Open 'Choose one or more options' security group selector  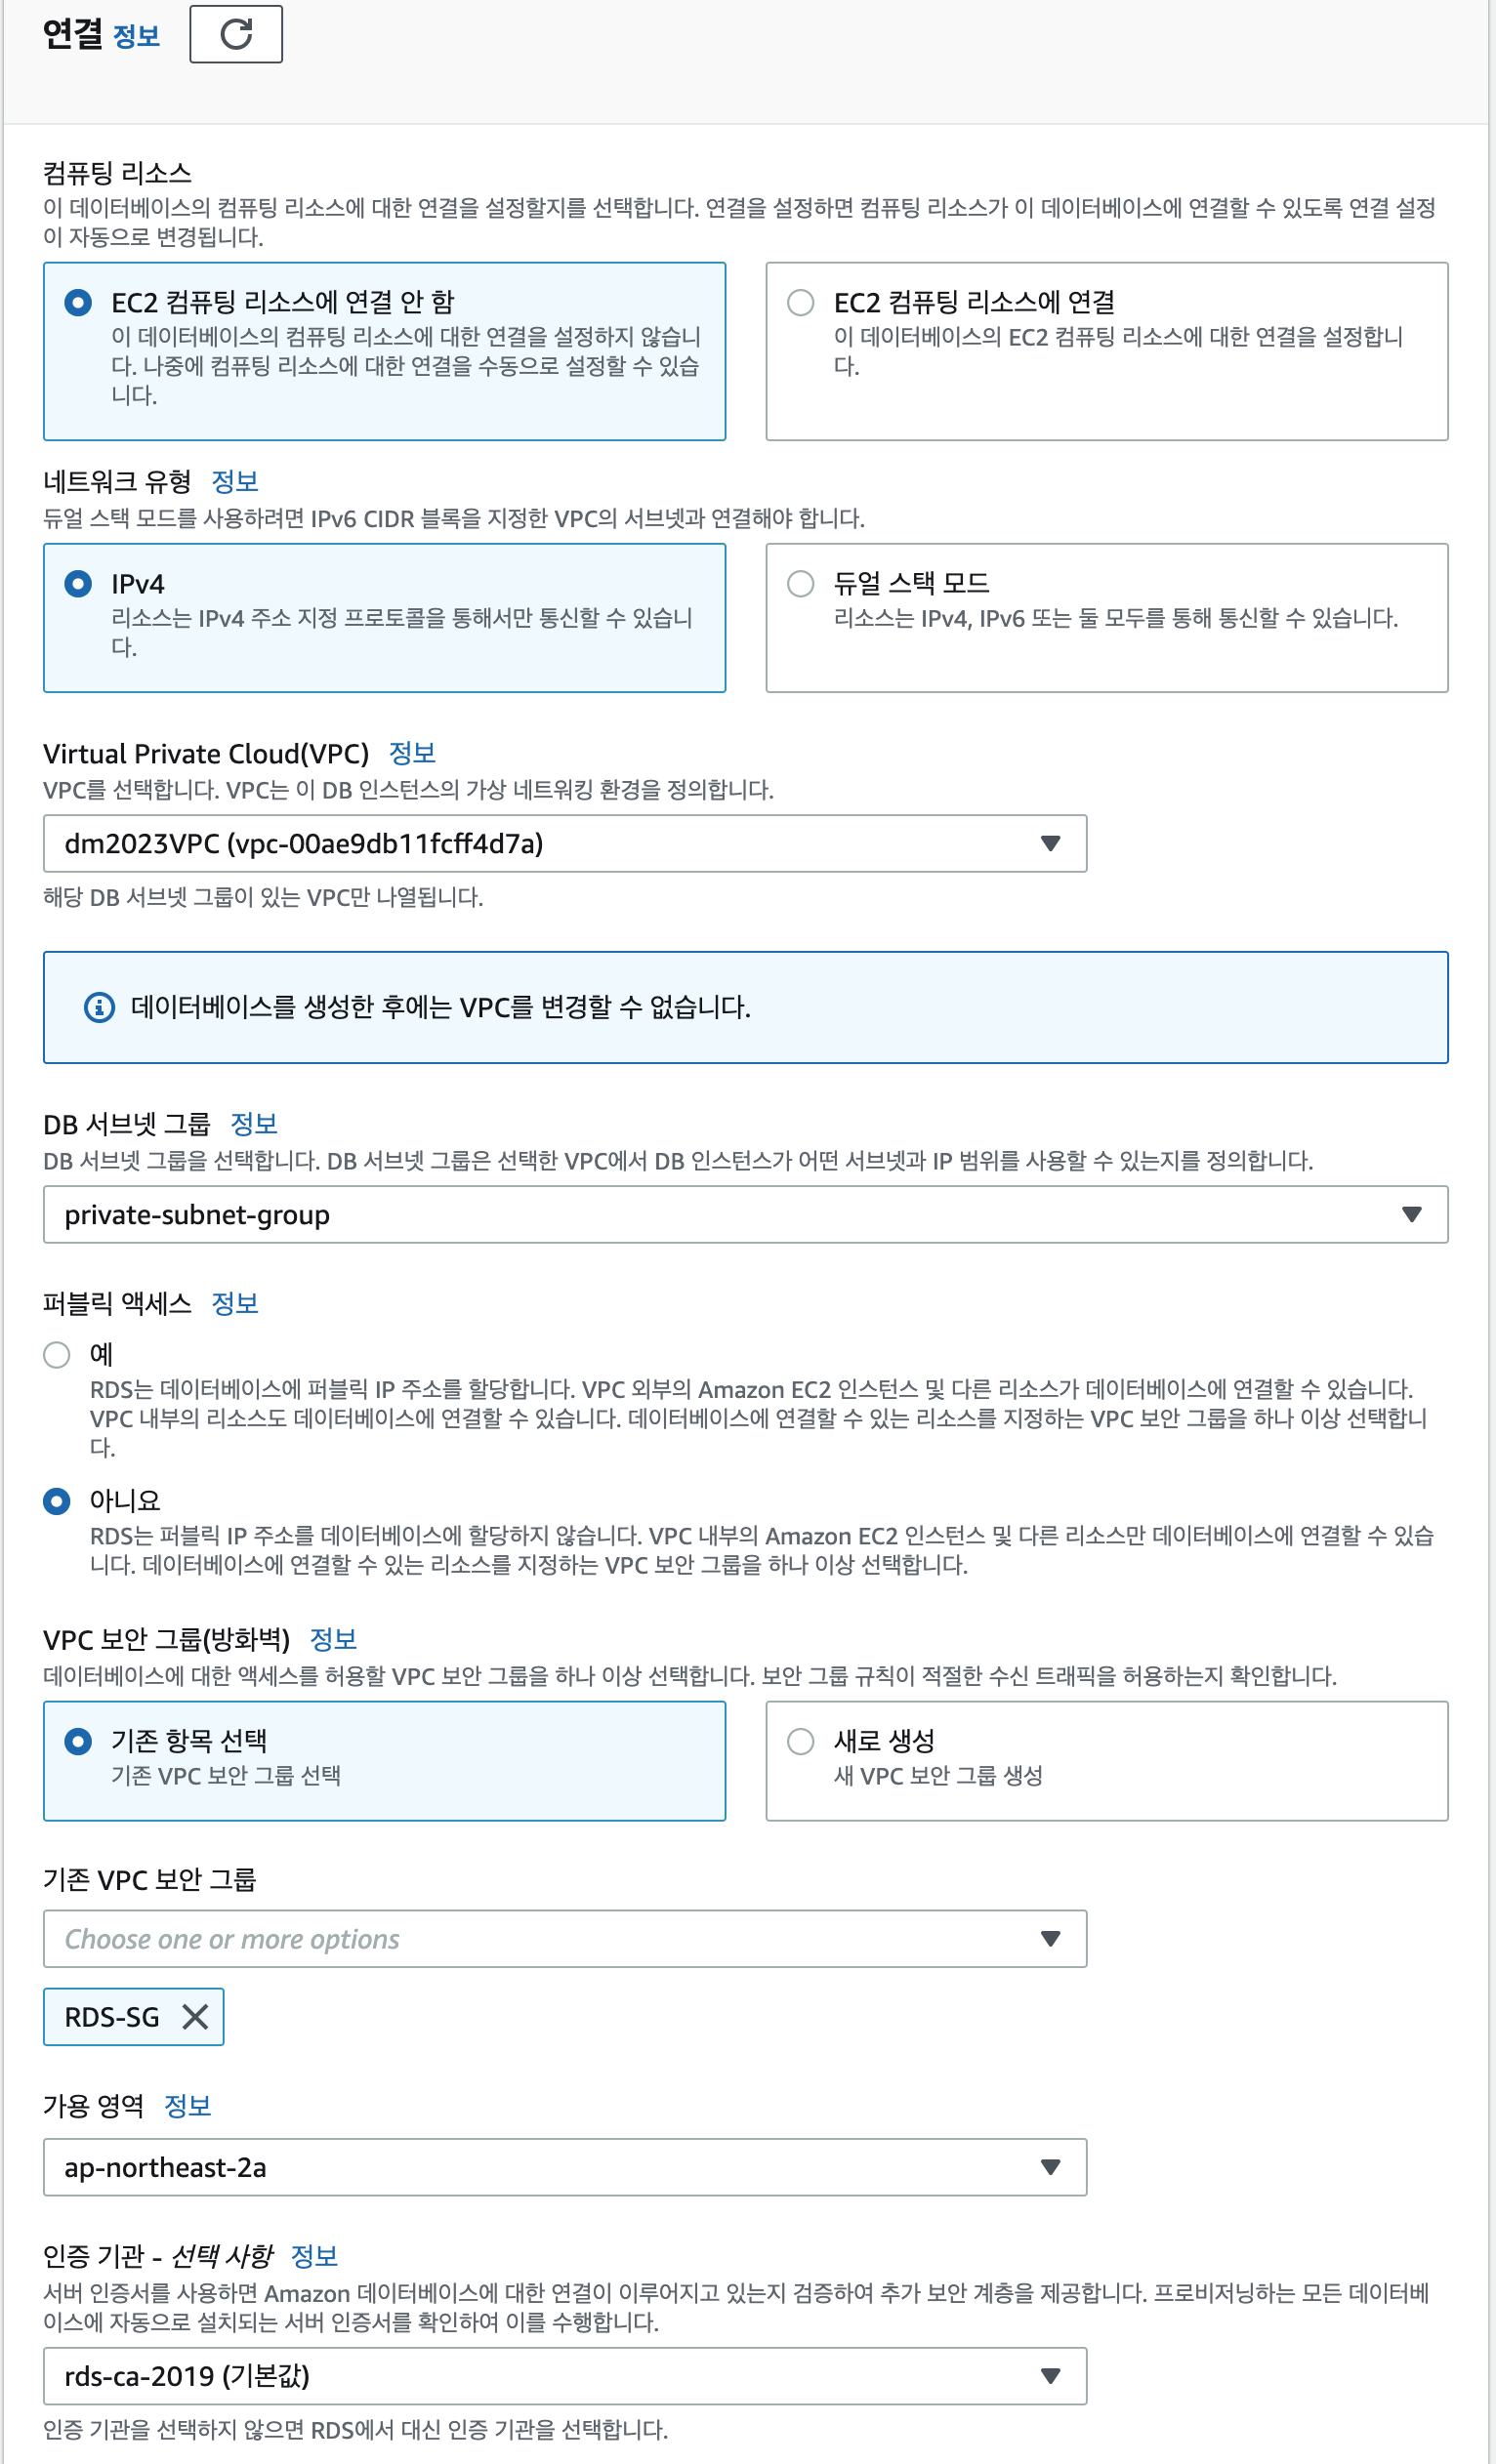pyautogui.click(x=565, y=1939)
